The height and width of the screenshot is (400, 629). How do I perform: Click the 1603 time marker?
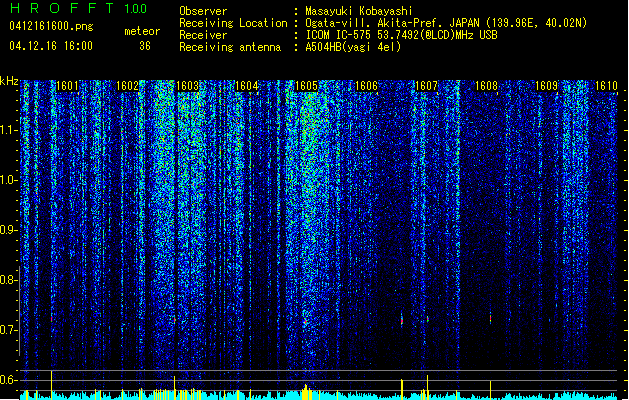coord(187,86)
